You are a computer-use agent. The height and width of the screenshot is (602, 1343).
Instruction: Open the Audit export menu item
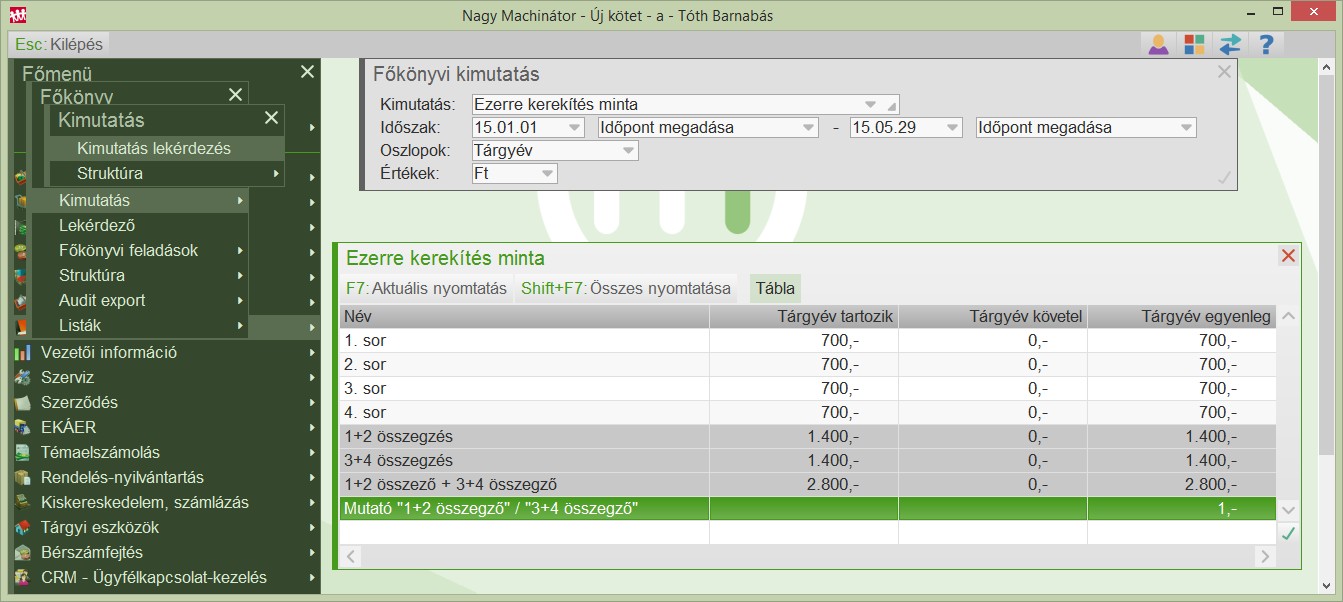pos(140,300)
